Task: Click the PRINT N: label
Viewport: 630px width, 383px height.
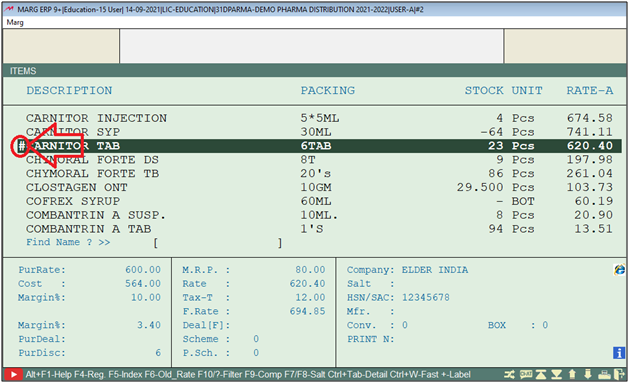Action: pos(370,339)
